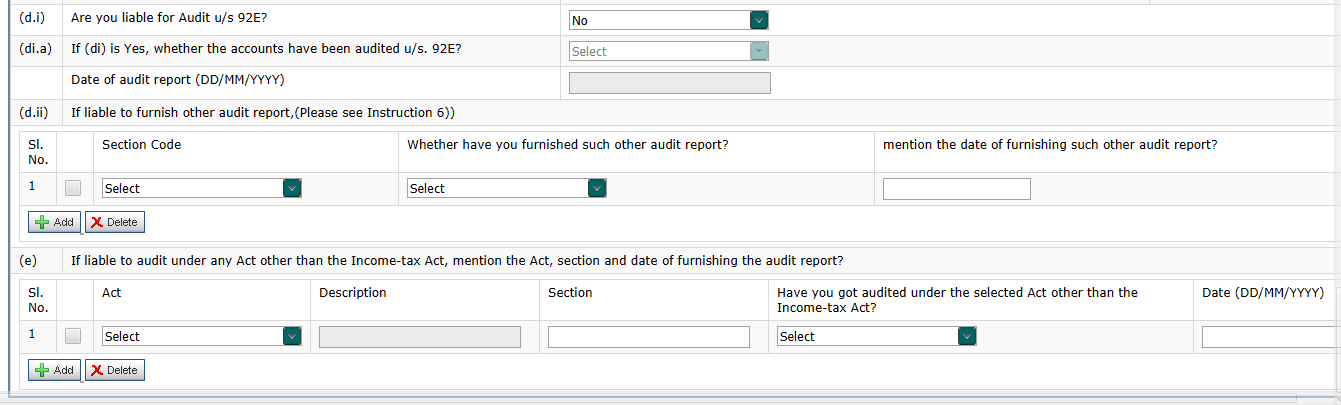Click date of furnishing other audit report field

pos(956,189)
